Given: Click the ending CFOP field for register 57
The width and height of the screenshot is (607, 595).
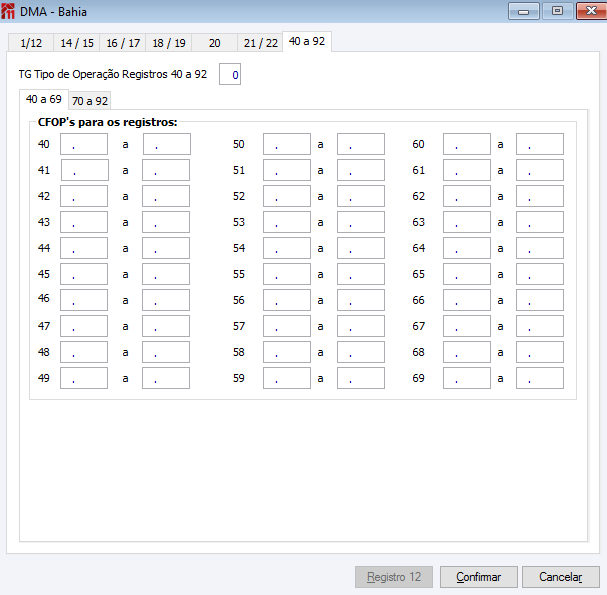Looking at the screenshot, I should [361, 326].
